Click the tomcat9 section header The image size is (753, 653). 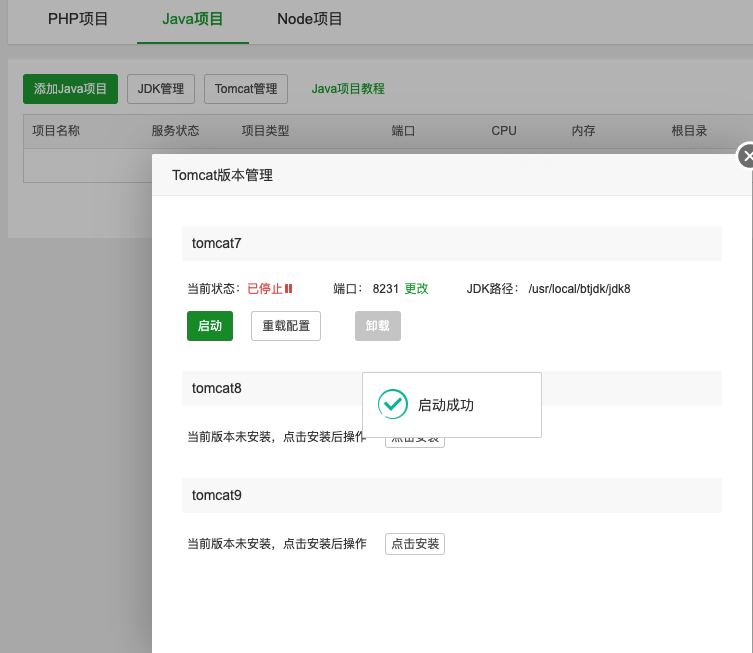(452, 496)
